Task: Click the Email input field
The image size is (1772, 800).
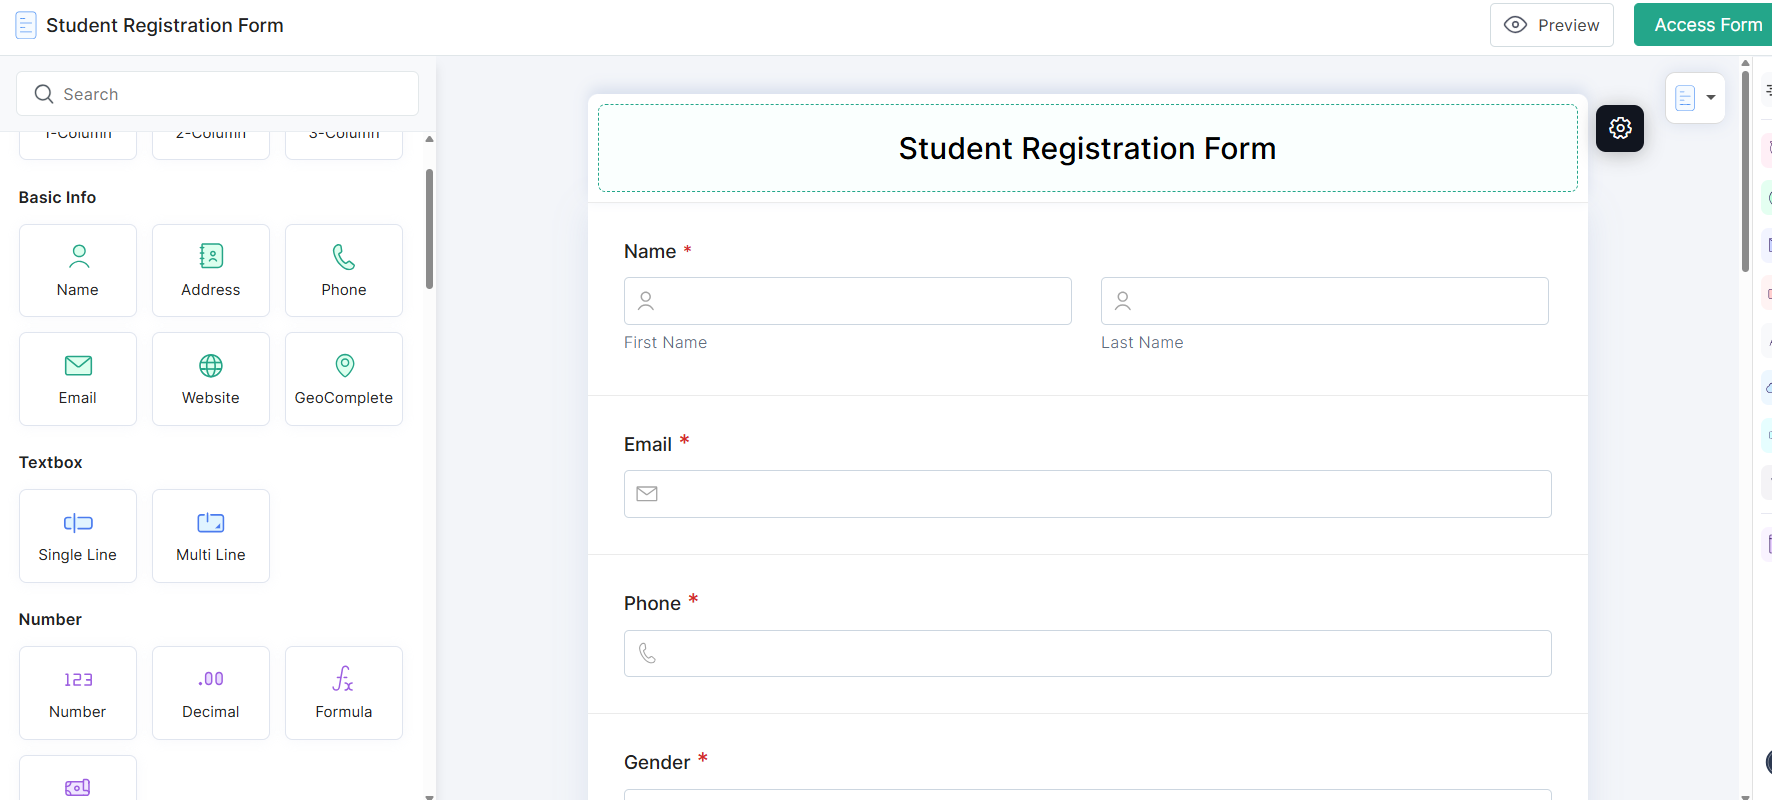Action: [x=1088, y=494]
